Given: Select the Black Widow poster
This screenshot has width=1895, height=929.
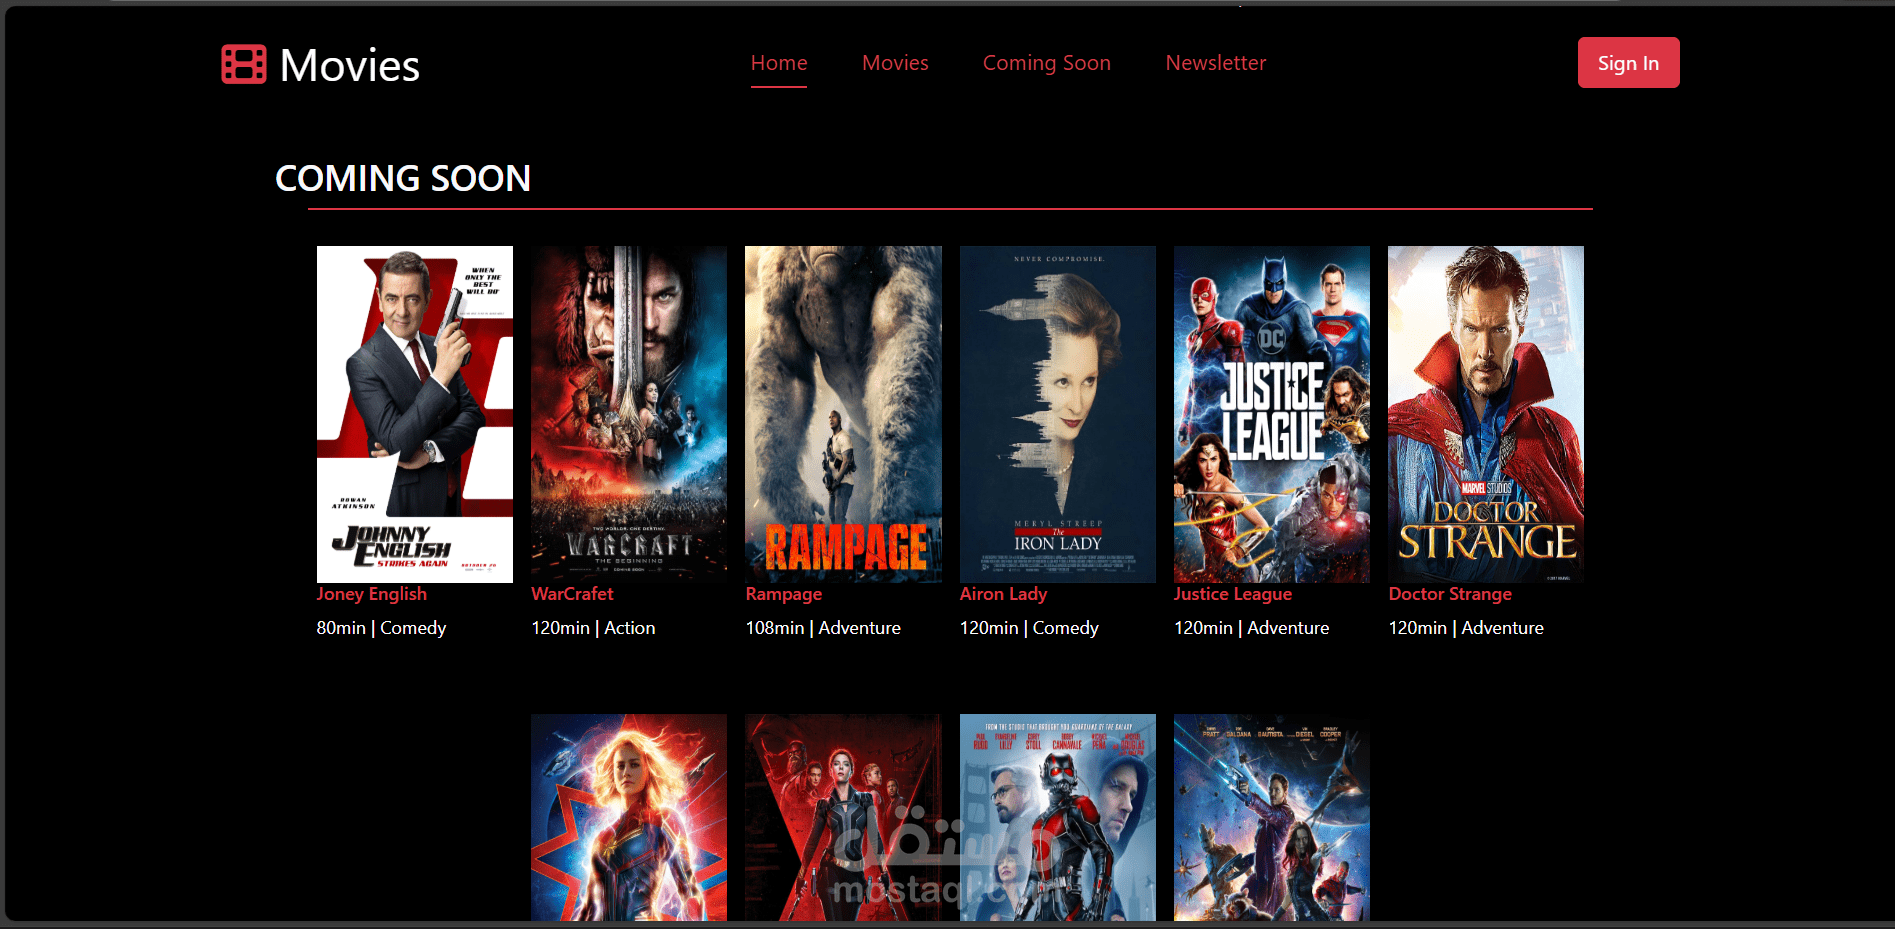Looking at the screenshot, I should click(x=843, y=817).
